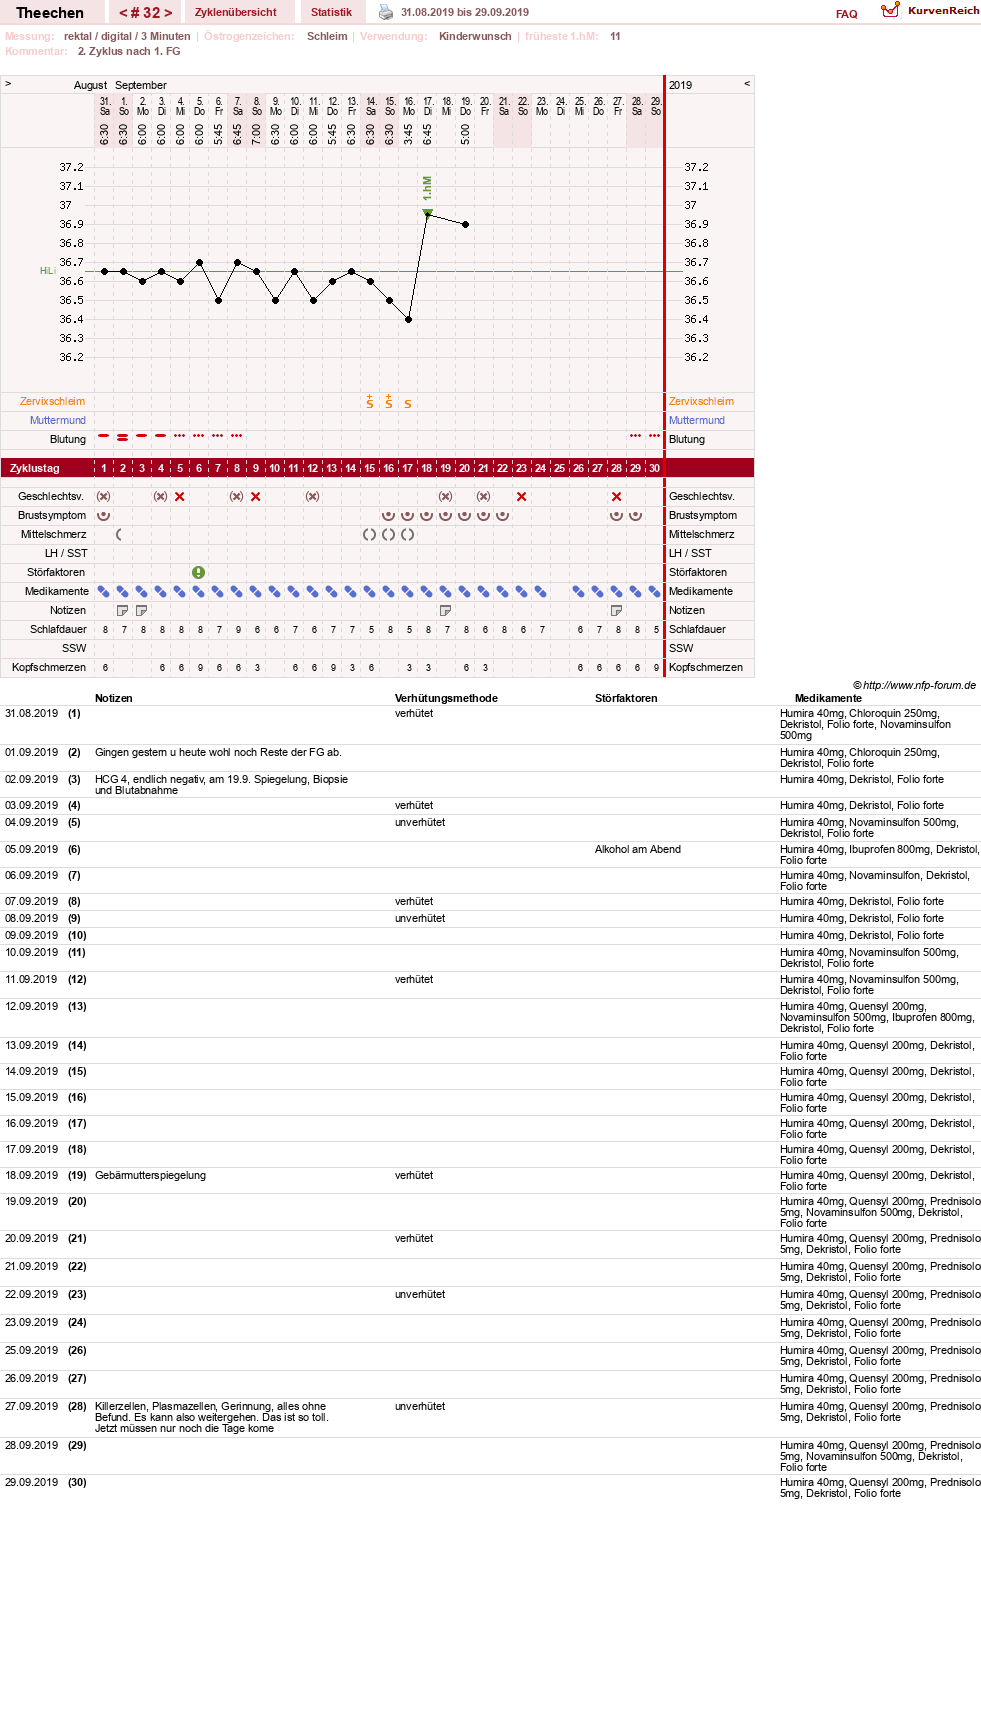Screen dimensions: 981x1719
Task: Open the note icon on cycle day 19
Action: (446, 610)
